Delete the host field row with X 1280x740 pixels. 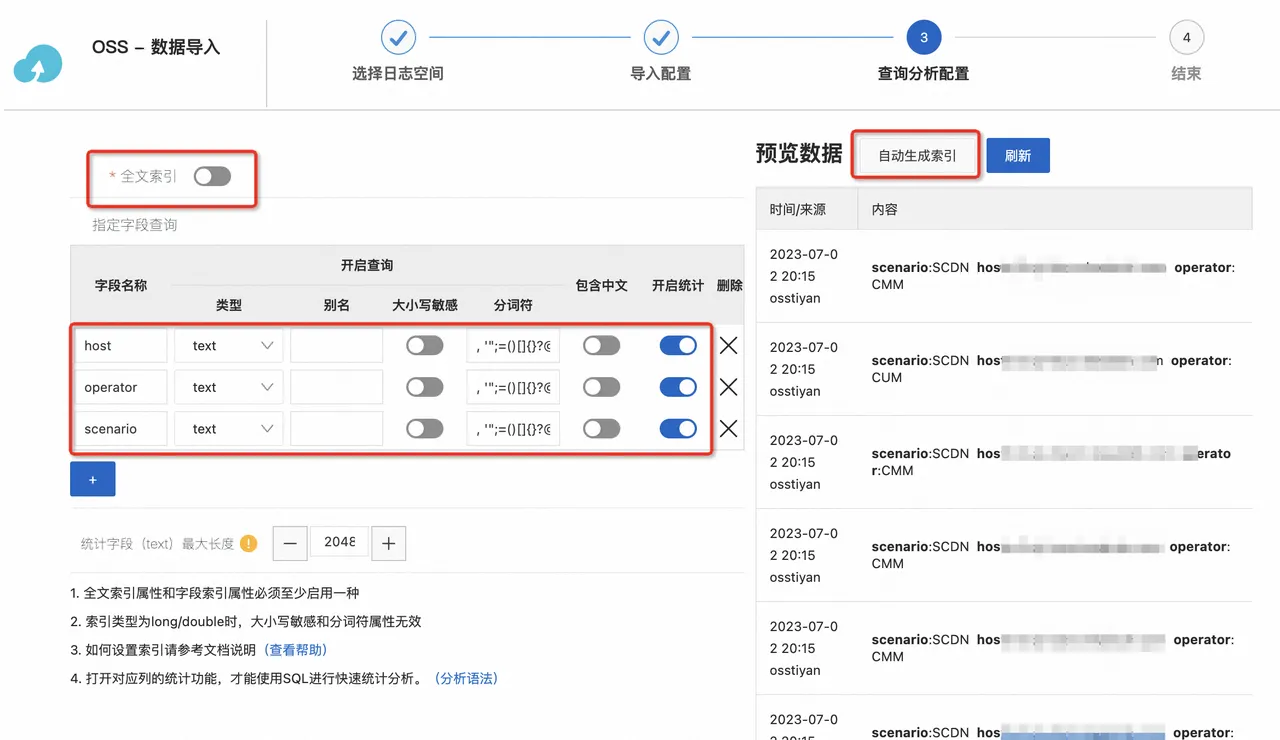[x=729, y=346]
